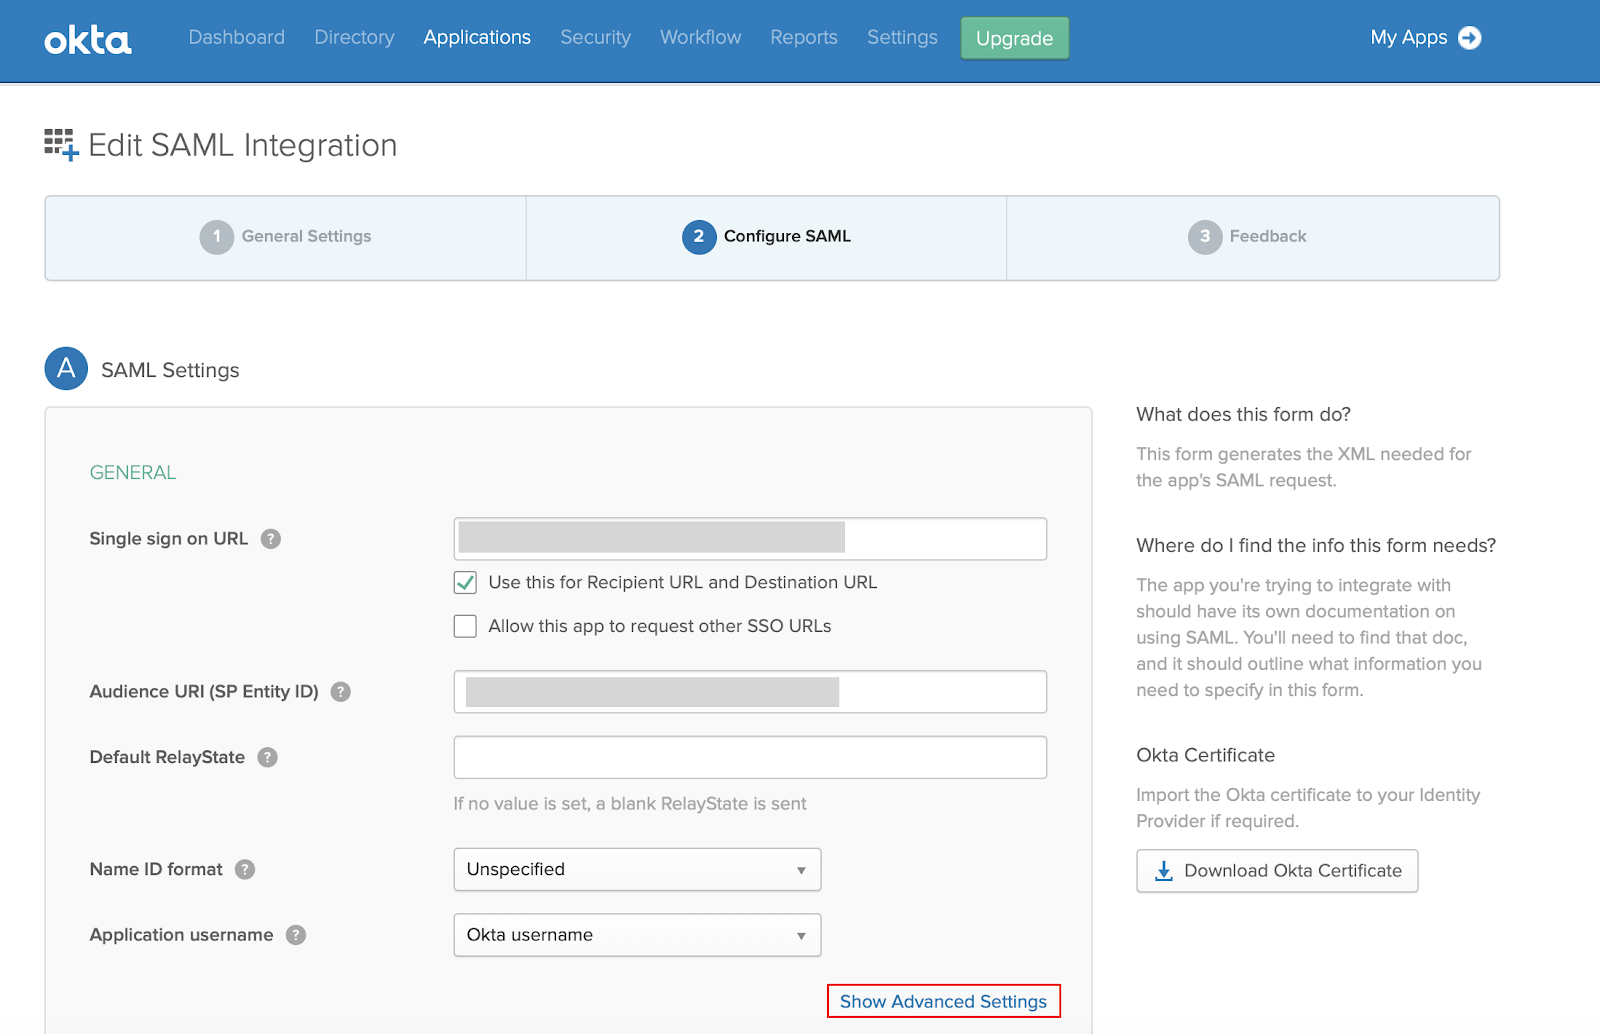Click help icon beside Audience URI
Viewport: 1600px width, 1034px height.
coord(339,691)
